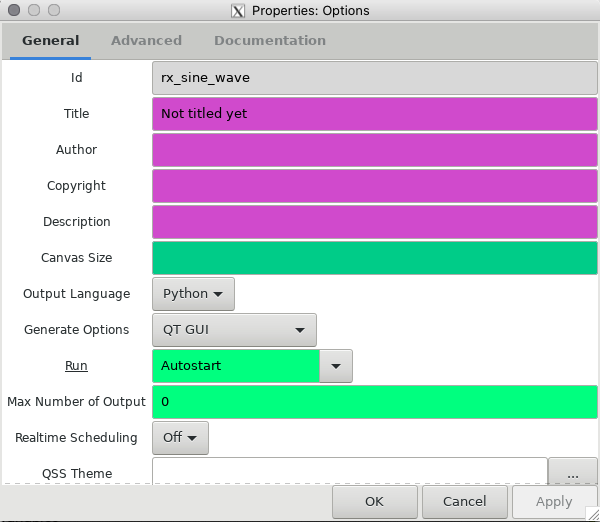The image size is (600, 522).
Task: Expand the Generate Options QT GUI dropdown
Action: [234, 330]
